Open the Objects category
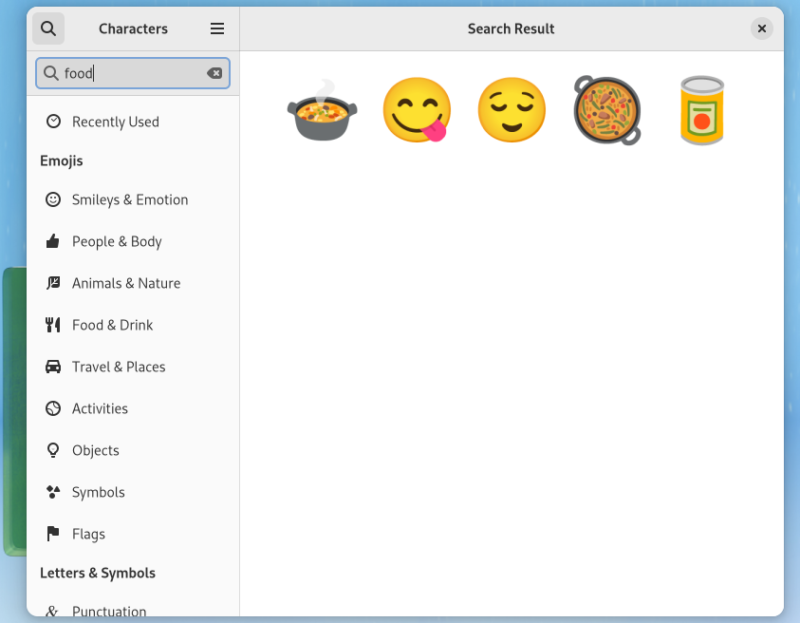Image resolution: width=800 pixels, height=623 pixels. (x=133, y=451)
